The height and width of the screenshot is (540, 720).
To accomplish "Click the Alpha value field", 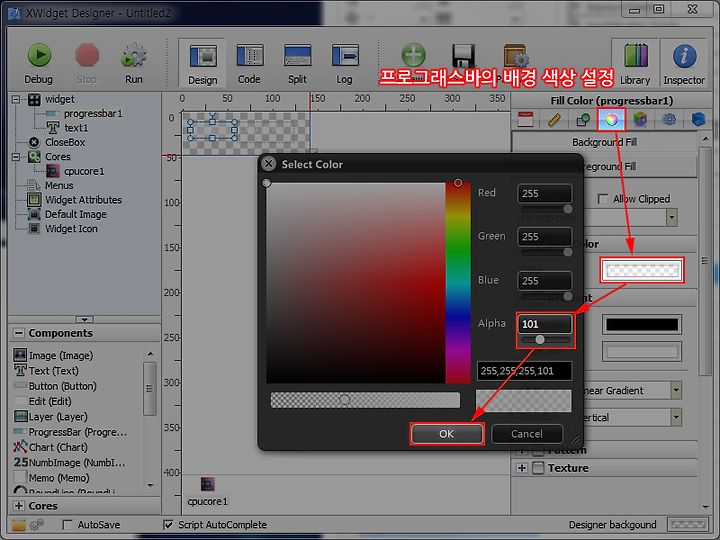I will click(x=545, y=324).
